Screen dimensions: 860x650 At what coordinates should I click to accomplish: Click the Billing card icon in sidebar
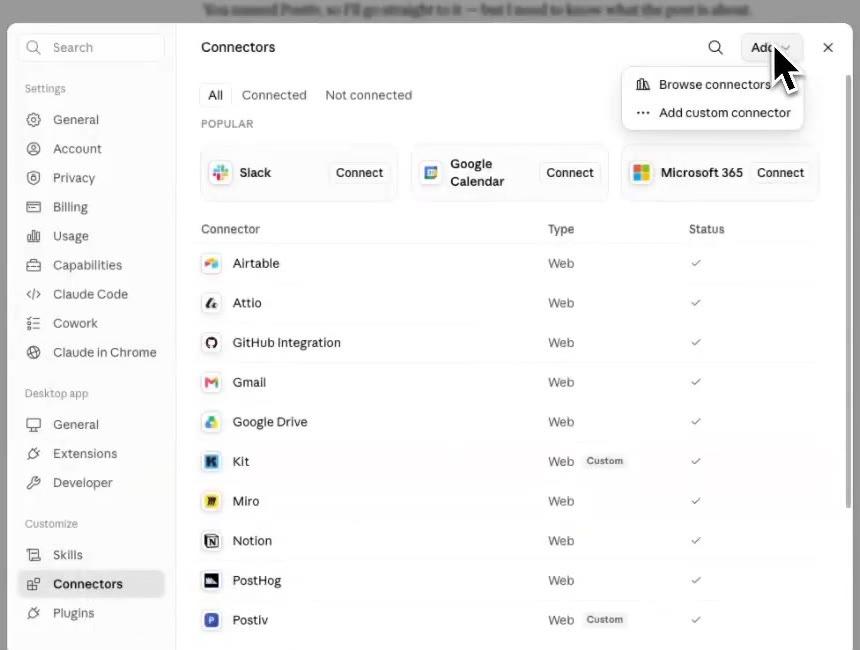[33, 207]
